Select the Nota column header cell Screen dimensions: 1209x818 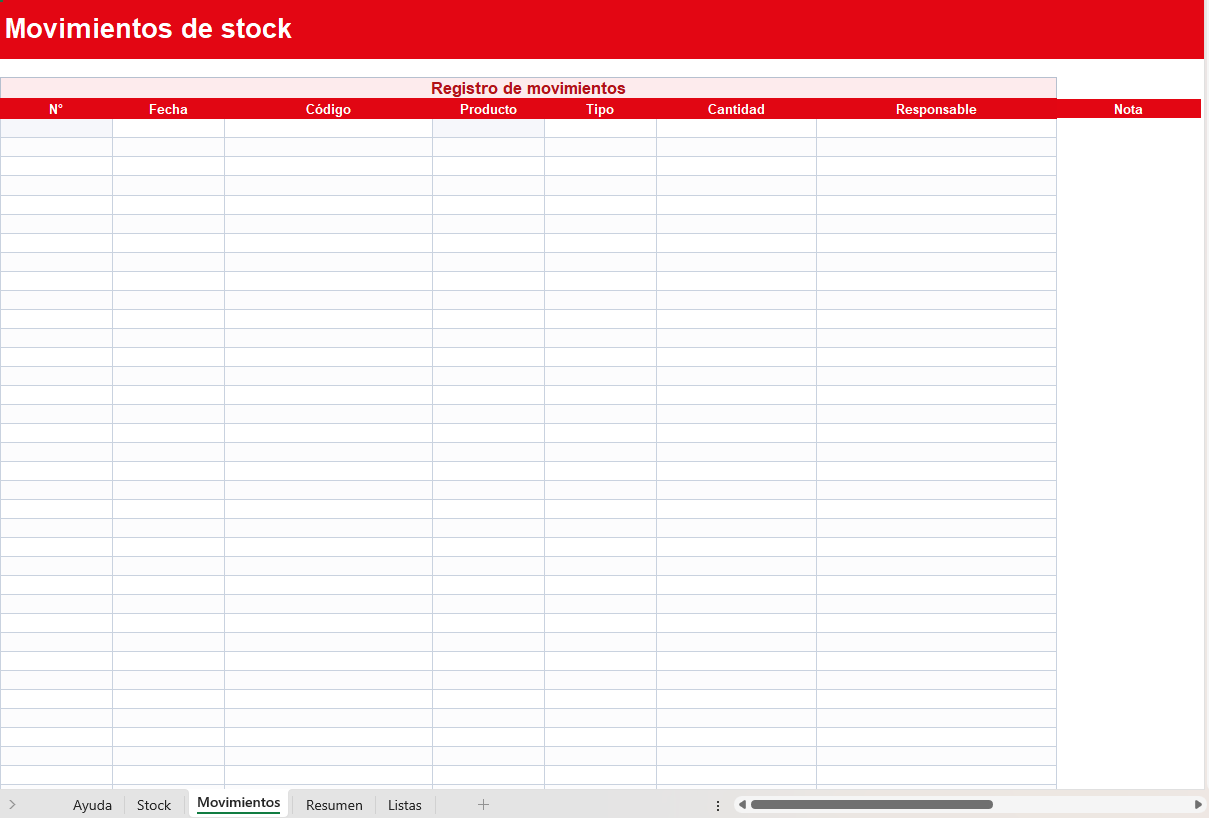tap(1128, 109)
